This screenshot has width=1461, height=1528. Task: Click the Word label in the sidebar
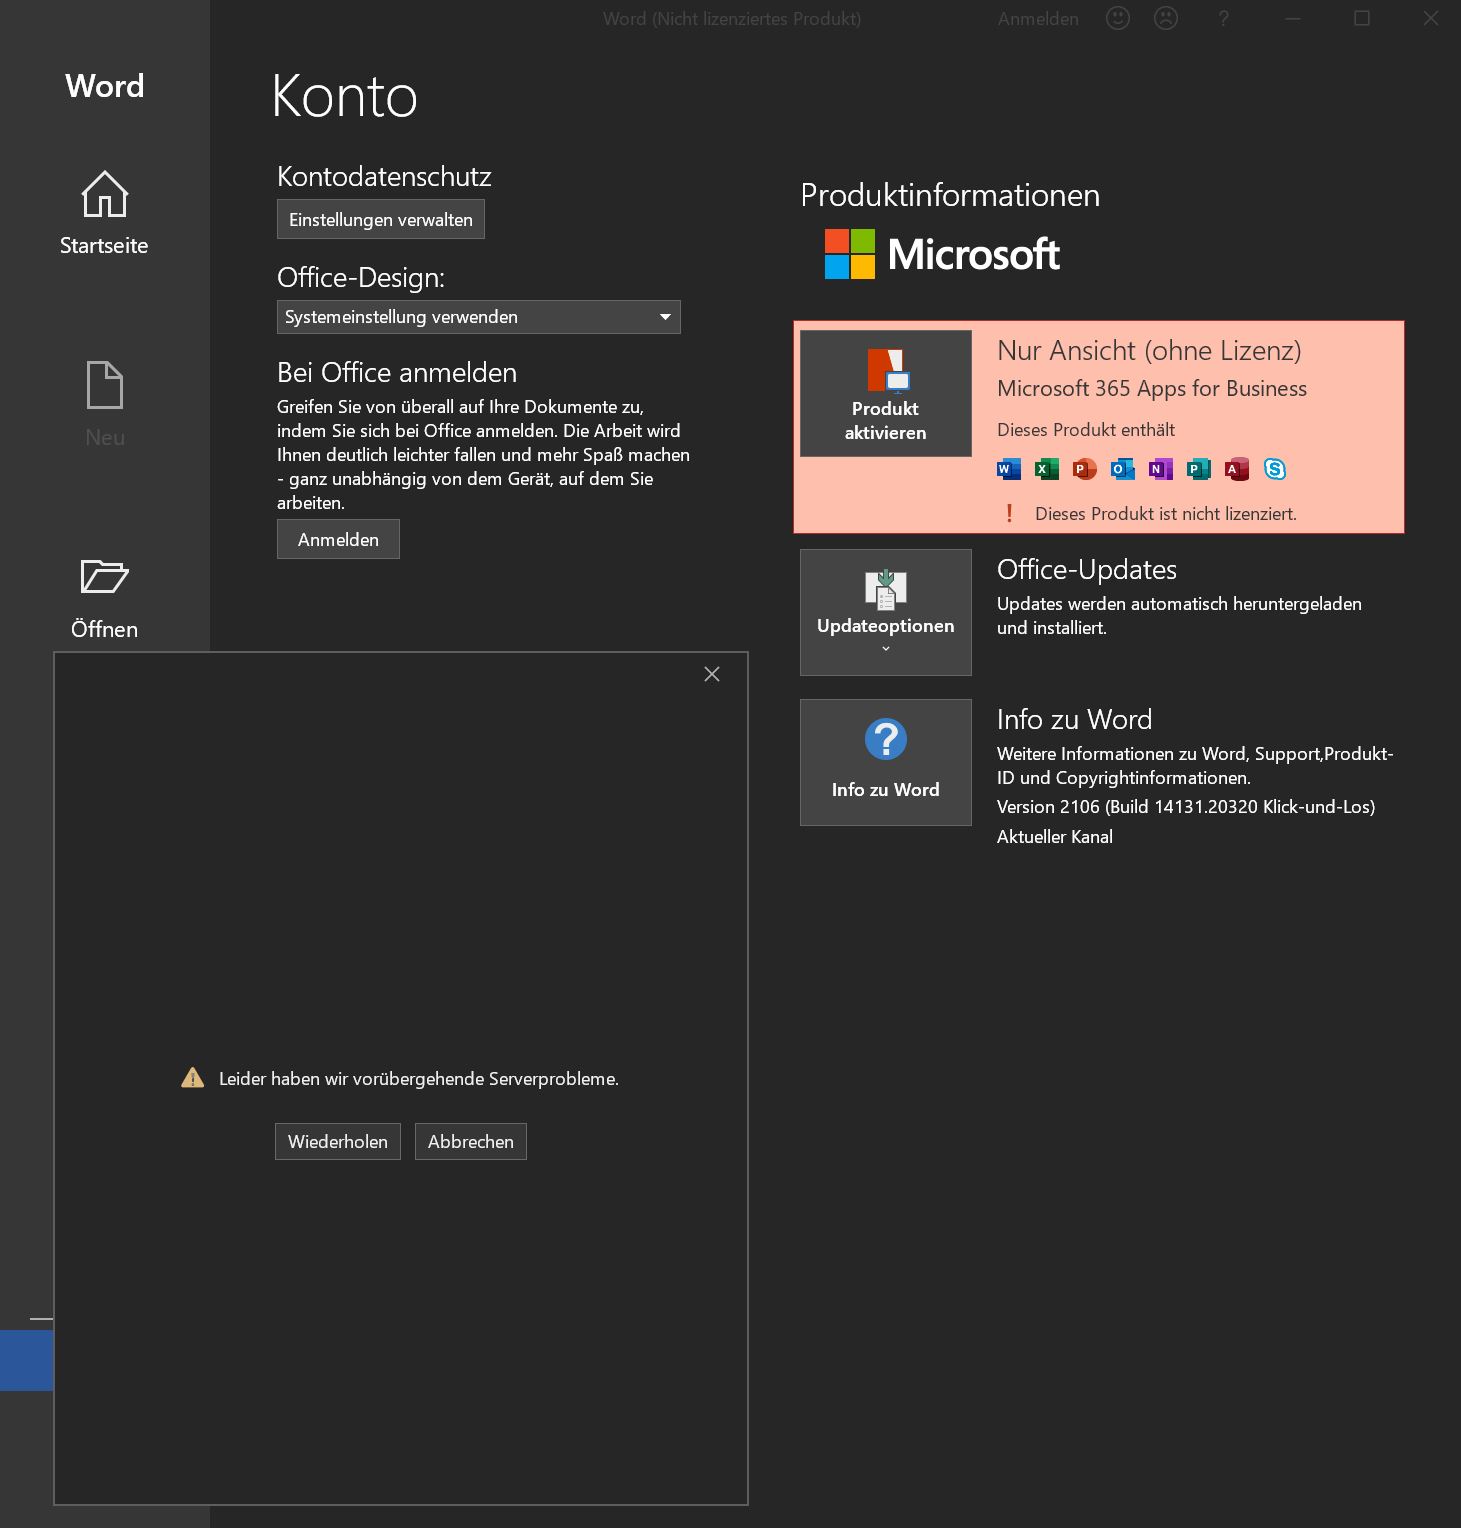[105, 86]
